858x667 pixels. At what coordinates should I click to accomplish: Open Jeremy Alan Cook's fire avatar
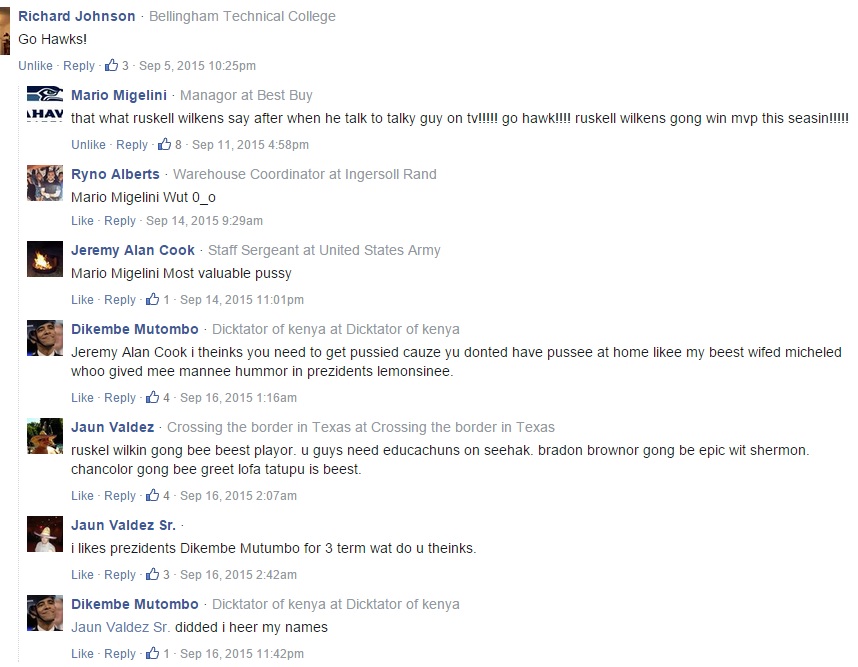[x=45, y=259]
